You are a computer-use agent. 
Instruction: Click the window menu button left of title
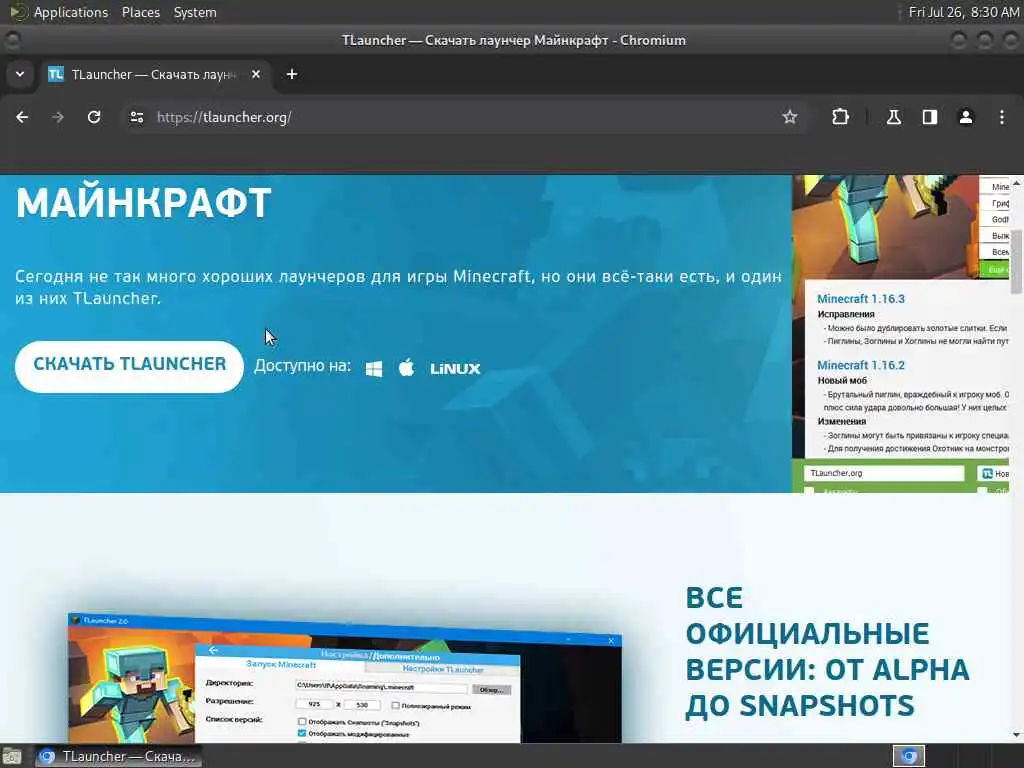(x=12, y=40)
